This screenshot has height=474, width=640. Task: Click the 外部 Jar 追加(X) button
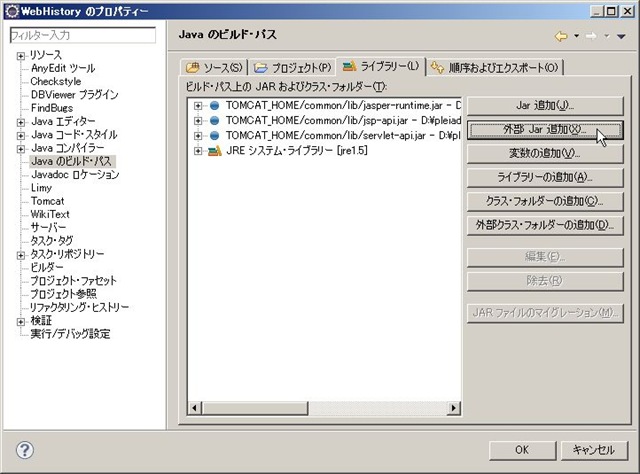(x=545, y=130)
